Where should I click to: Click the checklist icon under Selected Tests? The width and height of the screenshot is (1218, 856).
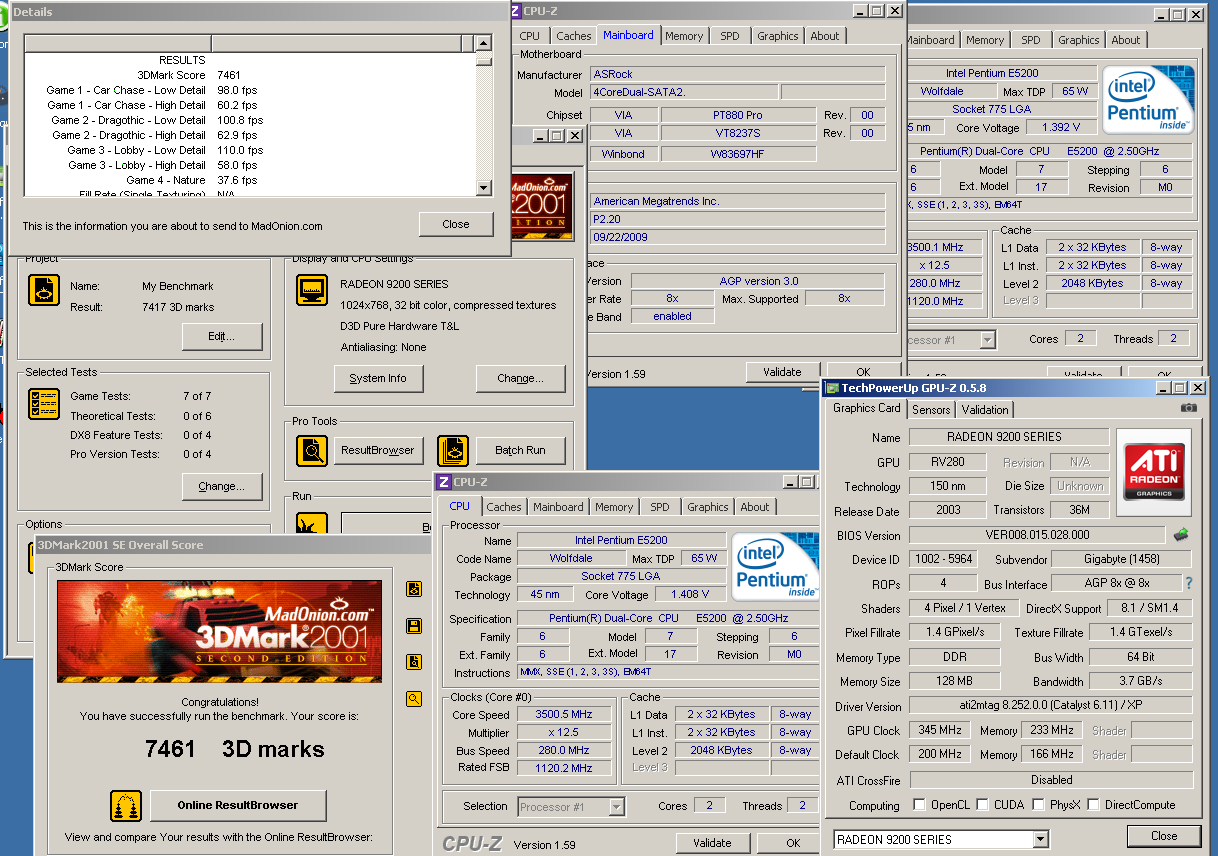(44, 404)
